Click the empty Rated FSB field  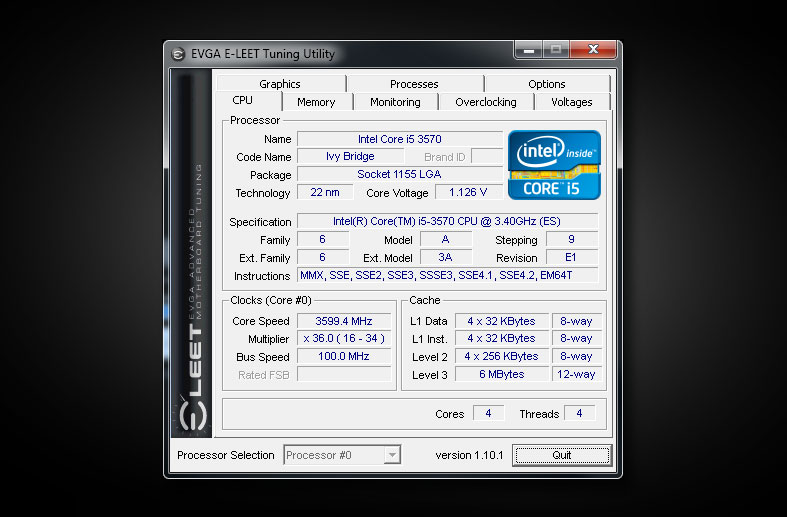point(344,374)
